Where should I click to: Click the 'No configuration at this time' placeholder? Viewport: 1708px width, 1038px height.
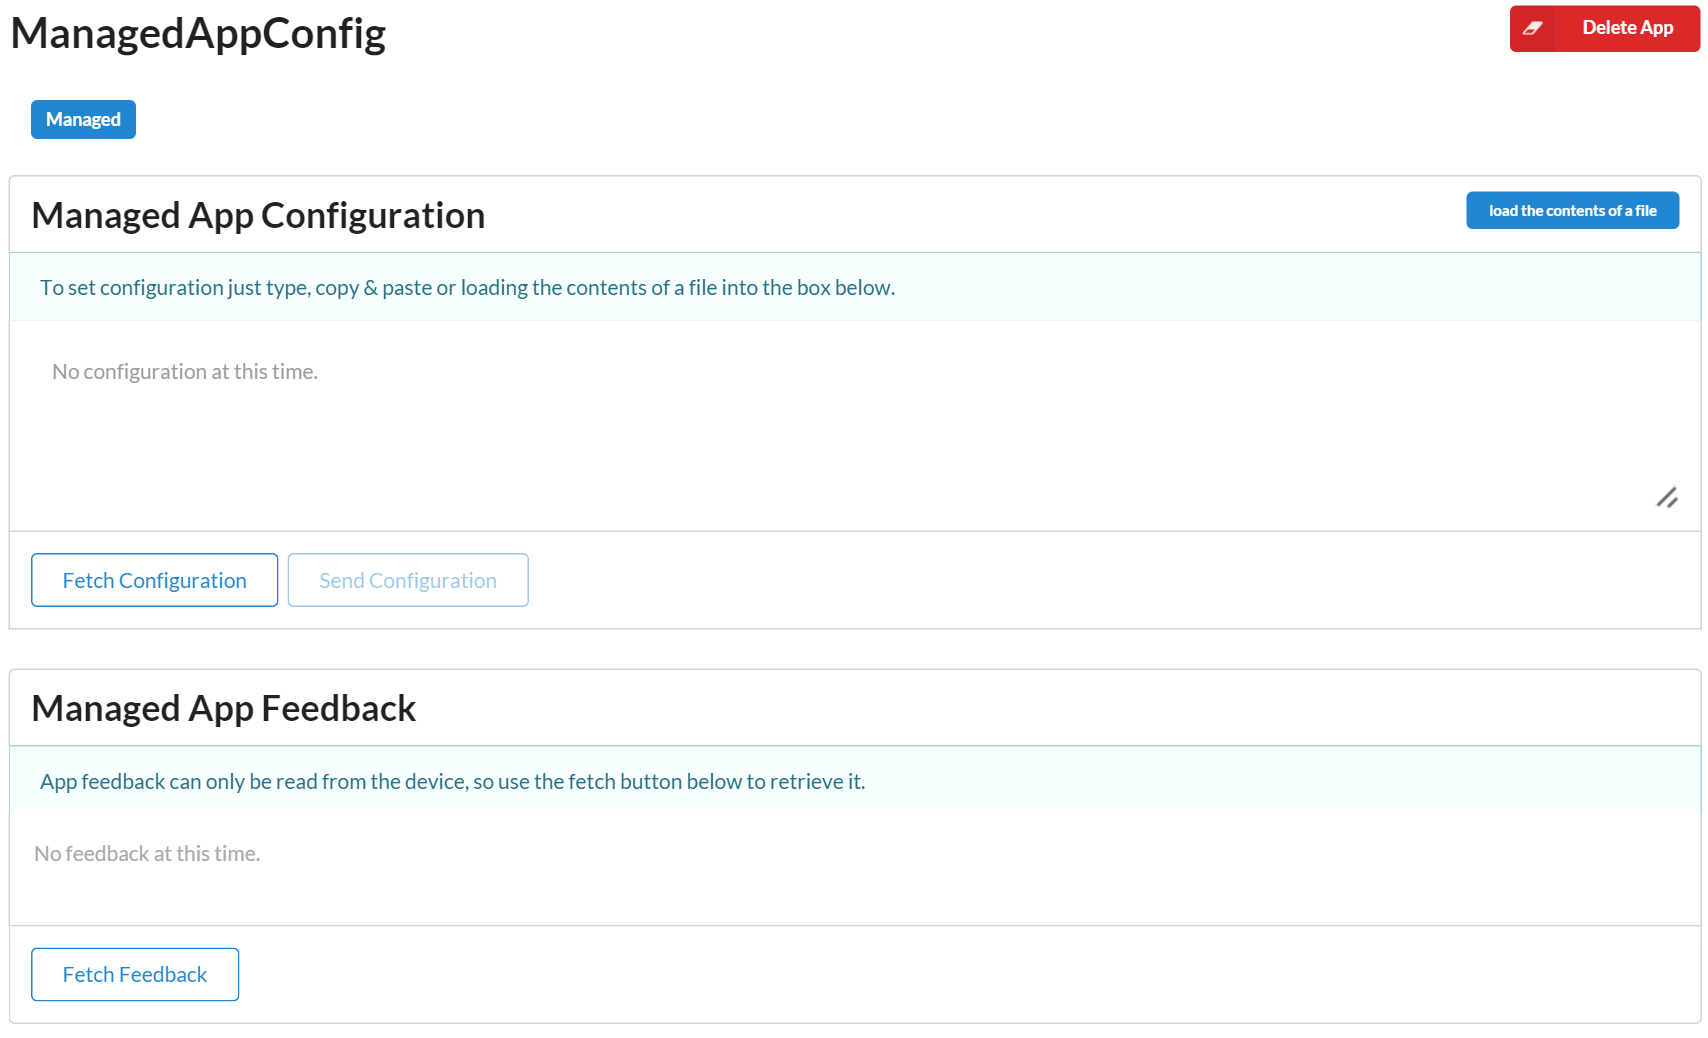tap(185, 372)
